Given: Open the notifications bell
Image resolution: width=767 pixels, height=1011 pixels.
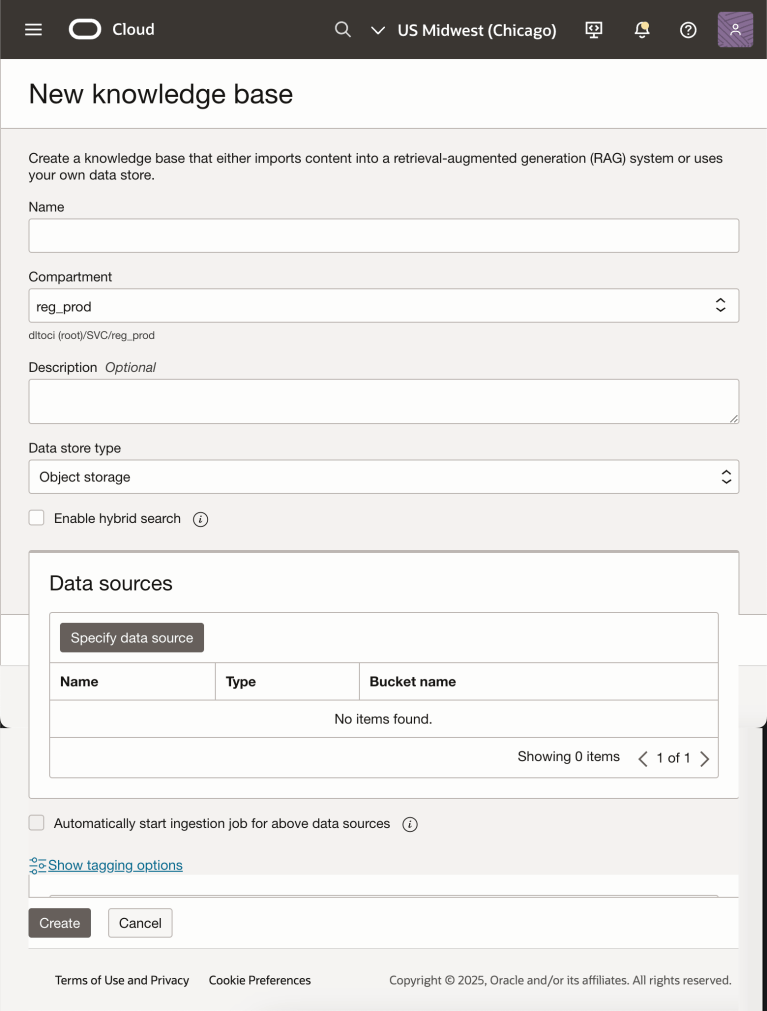Looking at the screenshot, I should [x=641, y=30].
